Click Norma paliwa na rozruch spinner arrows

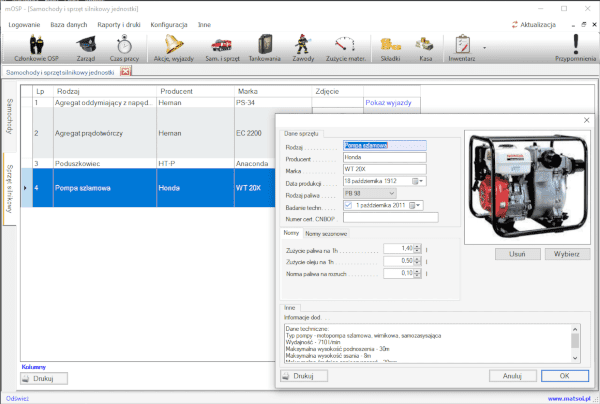(417, 274)
